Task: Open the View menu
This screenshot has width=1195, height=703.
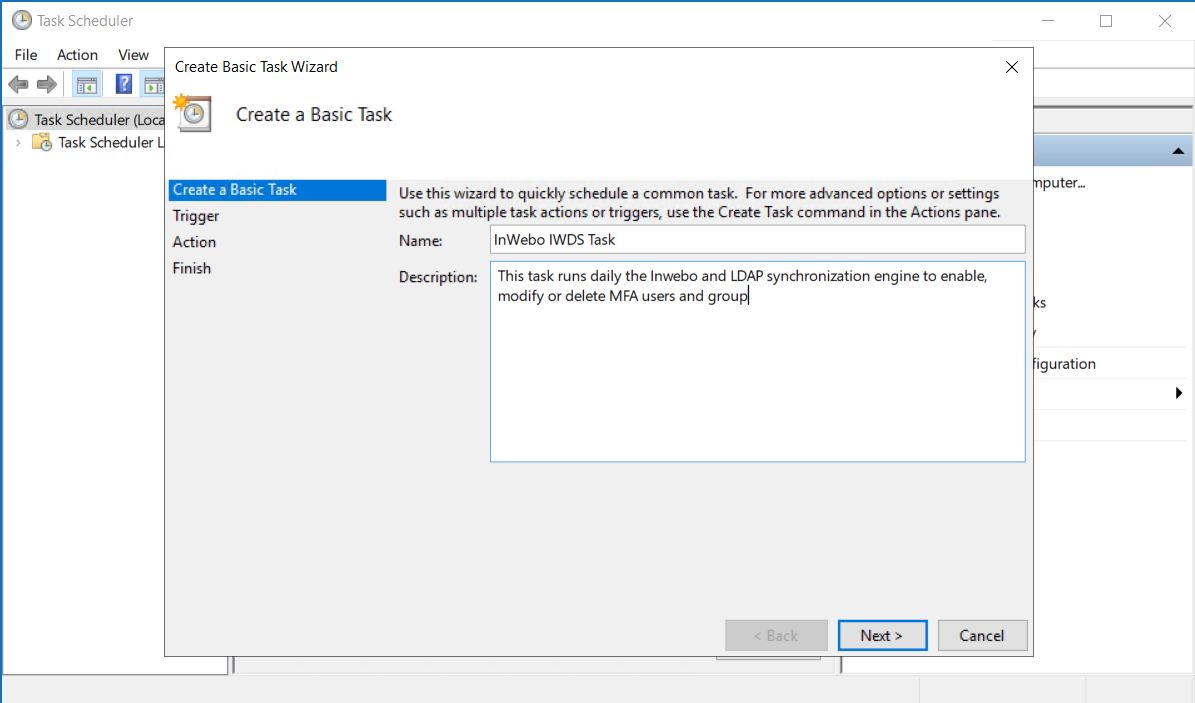Action: tap(133, 55)
